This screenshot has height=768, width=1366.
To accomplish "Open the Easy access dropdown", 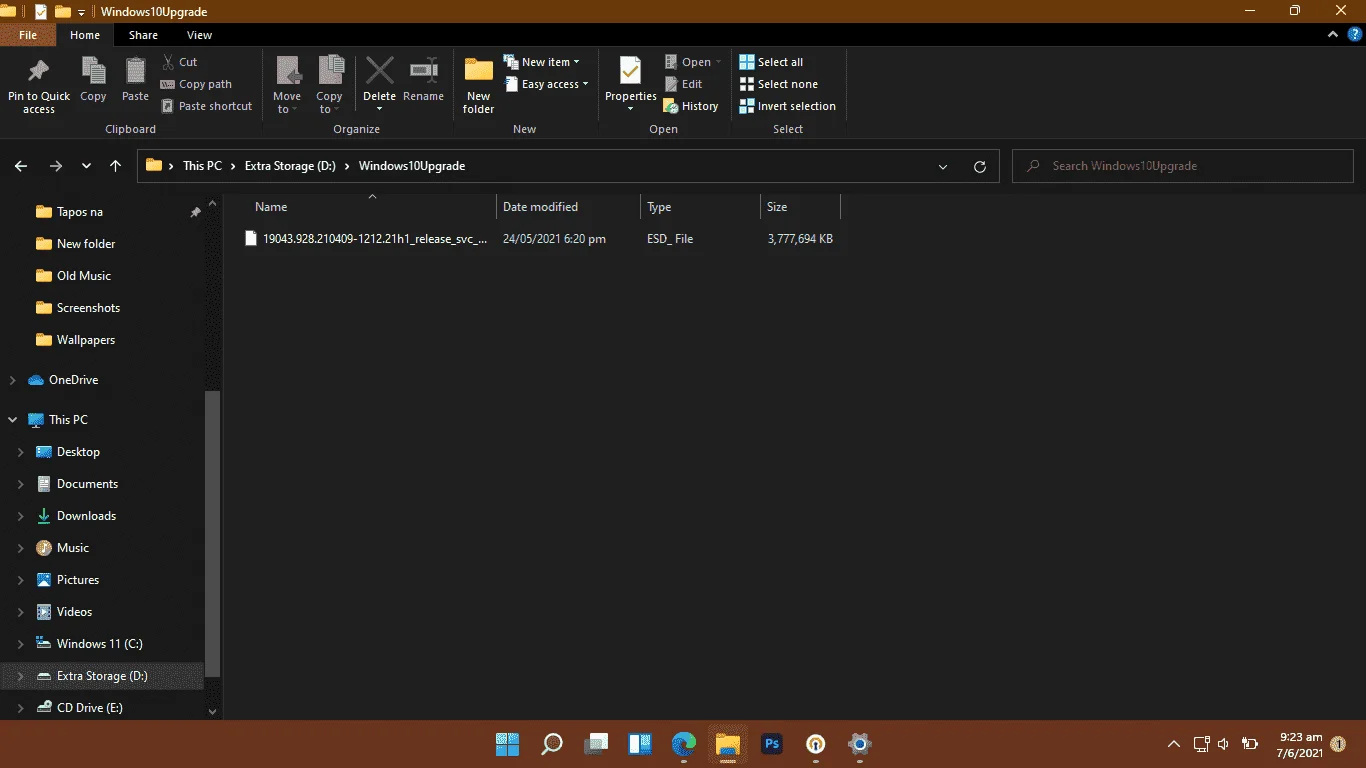I will (545, 84).
